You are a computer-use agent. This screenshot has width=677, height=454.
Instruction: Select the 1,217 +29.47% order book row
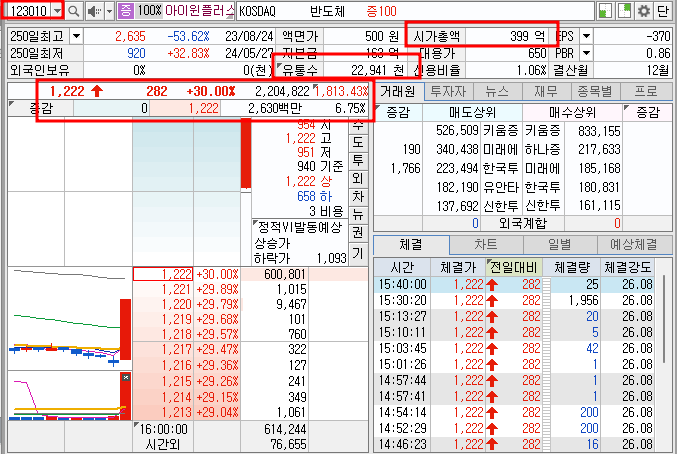click(250, 349)
